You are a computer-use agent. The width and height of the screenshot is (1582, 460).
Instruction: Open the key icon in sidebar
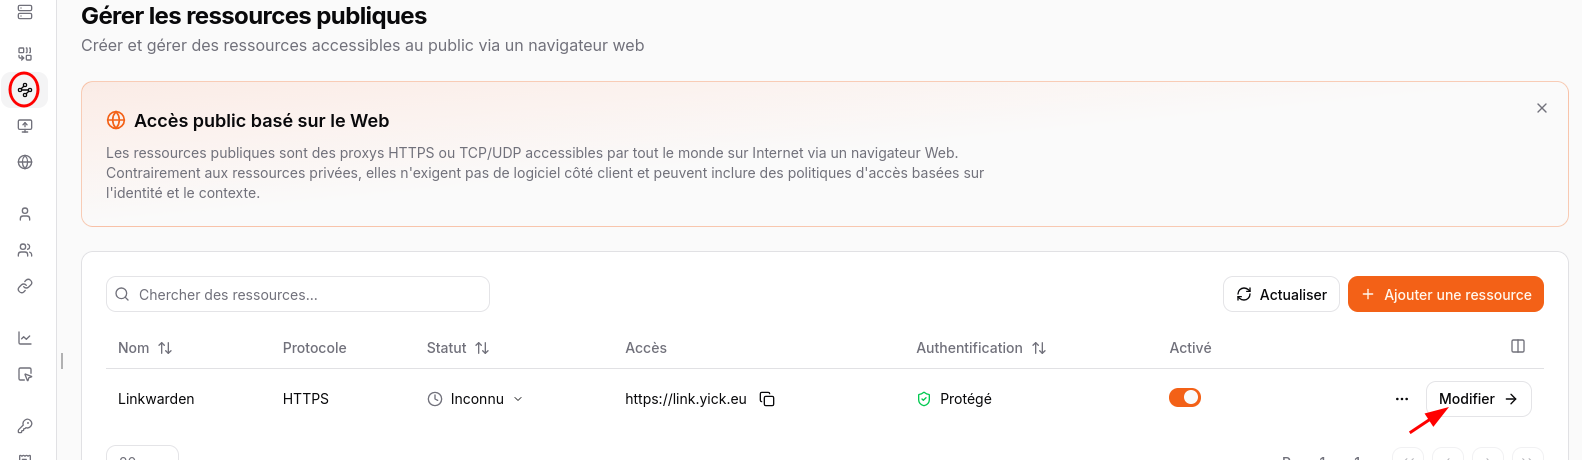[x=25, y=426]
